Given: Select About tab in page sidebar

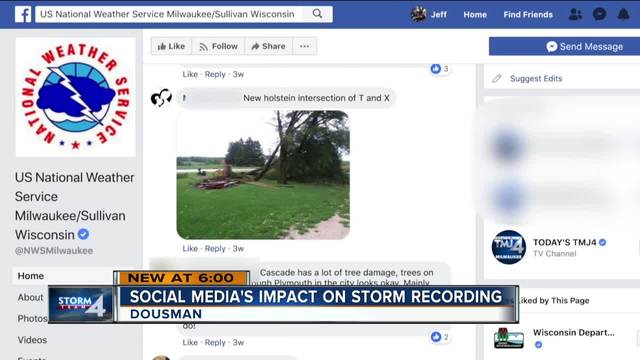Looking at the screenshot, I should click(30, 298).
